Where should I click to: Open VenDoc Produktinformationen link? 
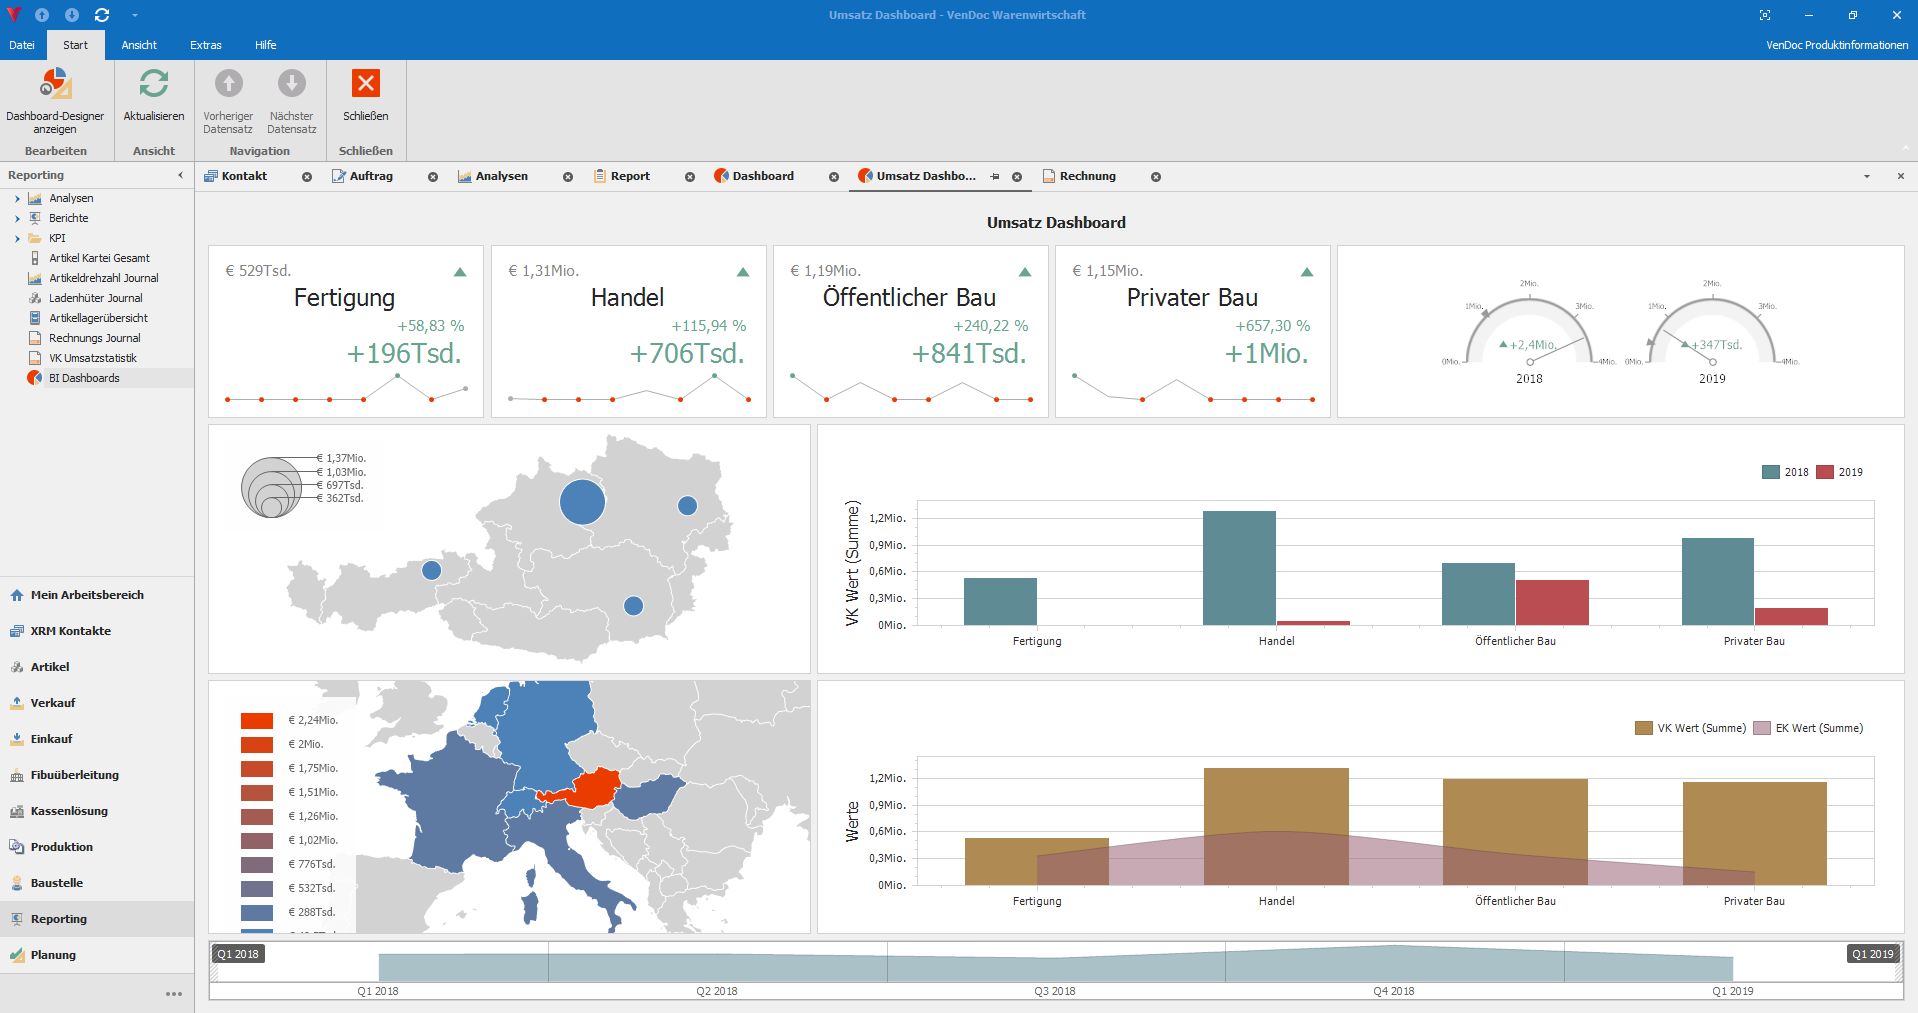1837,44
